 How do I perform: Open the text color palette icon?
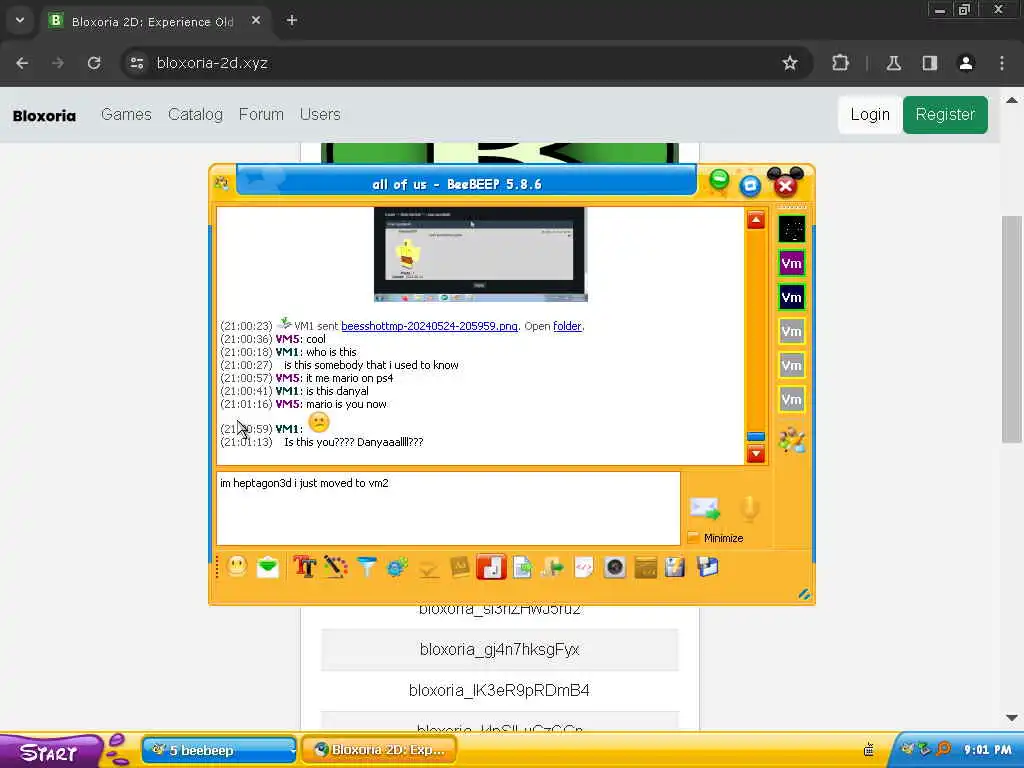(x=335, y=566)
